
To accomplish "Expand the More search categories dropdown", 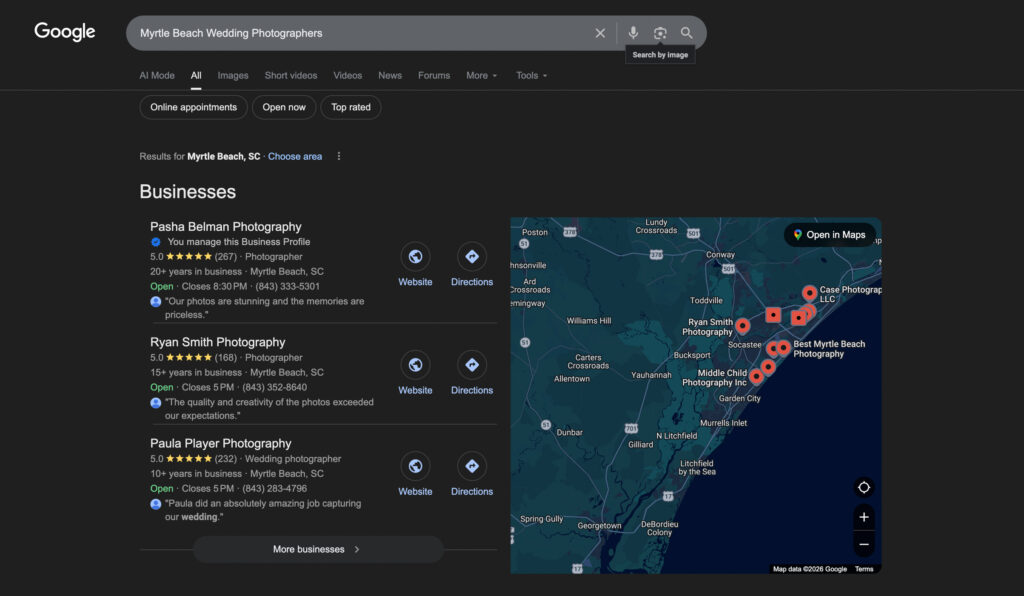I will click(x=481, y=75).
